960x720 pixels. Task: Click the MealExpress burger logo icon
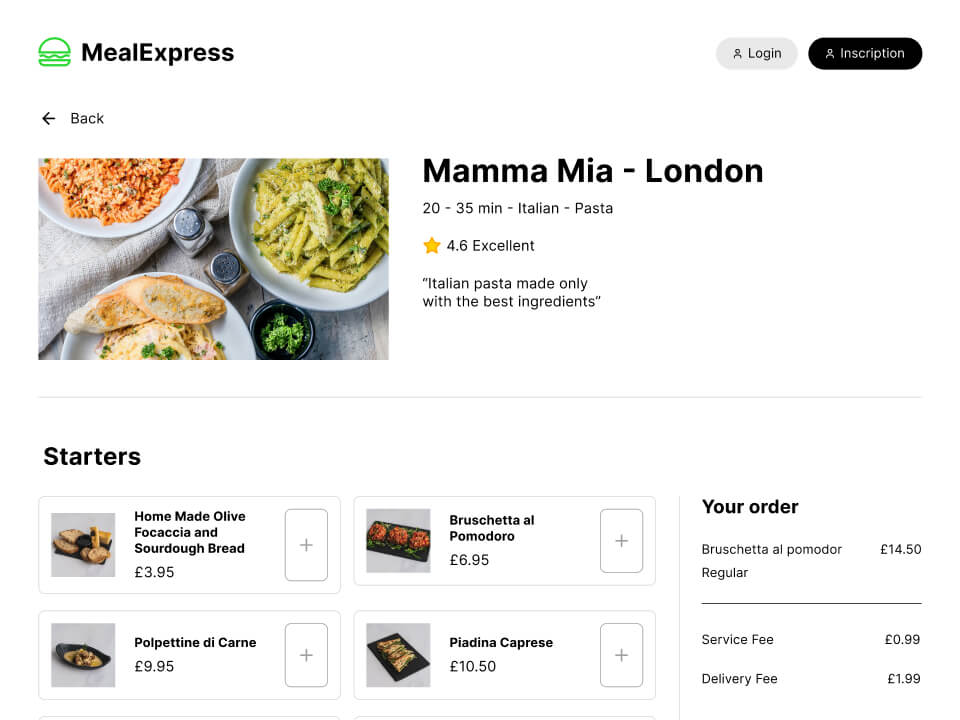(x=54, y=53)
